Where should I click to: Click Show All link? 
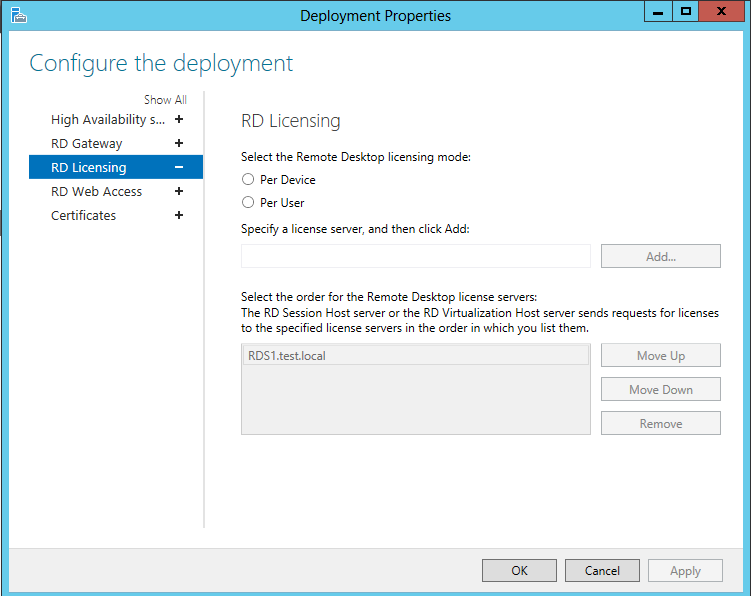pyautogui.click(x=165, y=100)
